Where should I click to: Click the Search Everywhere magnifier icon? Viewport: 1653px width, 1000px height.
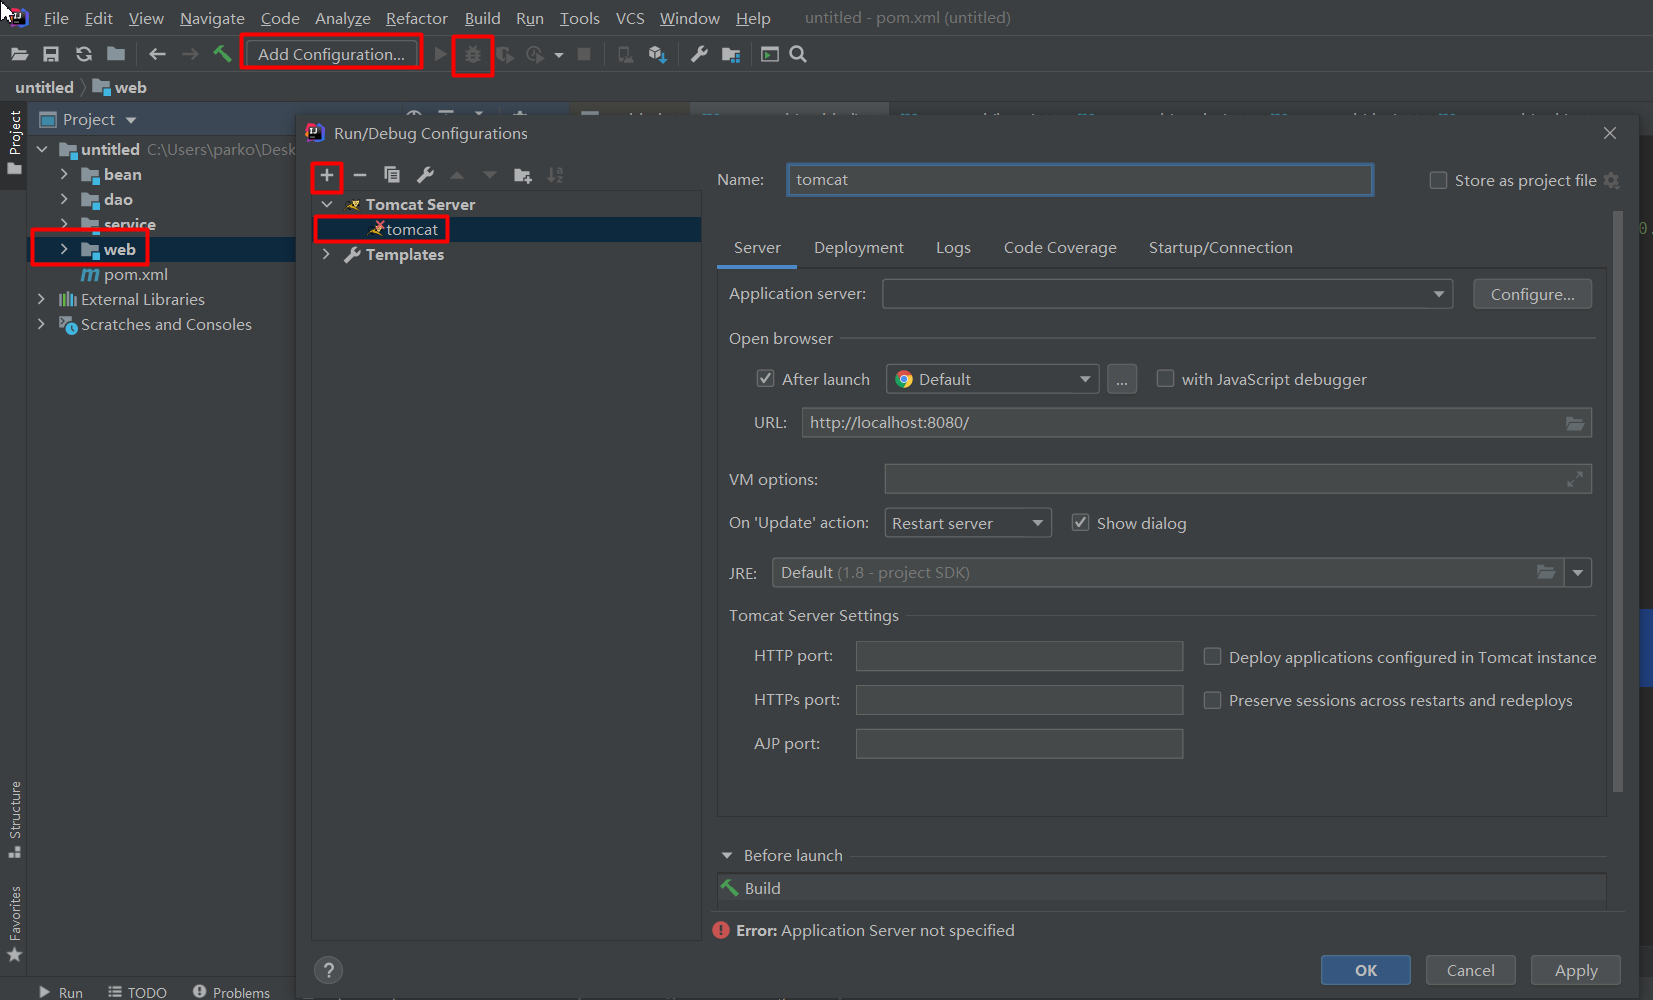(798, 54)
